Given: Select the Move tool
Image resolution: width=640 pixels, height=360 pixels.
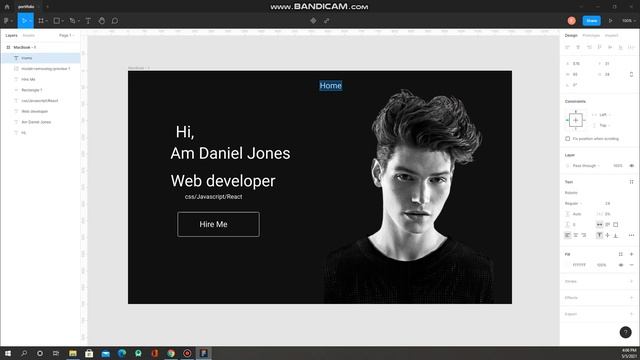Looking at the screenshot, I should point(25,20).
